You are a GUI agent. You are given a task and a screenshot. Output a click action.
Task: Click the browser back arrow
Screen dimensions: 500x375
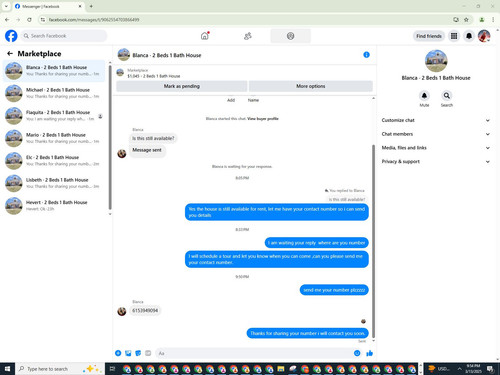(7, 20)
